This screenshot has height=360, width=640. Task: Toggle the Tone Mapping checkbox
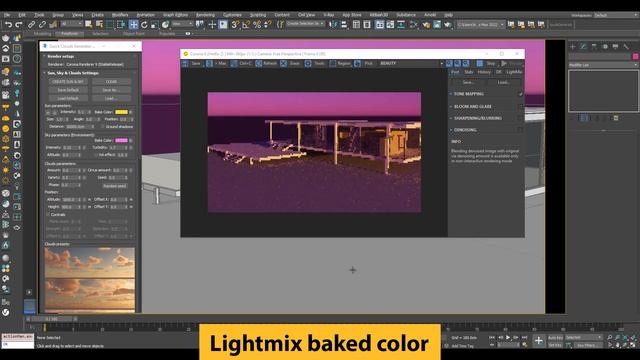(x=520, y=94)
